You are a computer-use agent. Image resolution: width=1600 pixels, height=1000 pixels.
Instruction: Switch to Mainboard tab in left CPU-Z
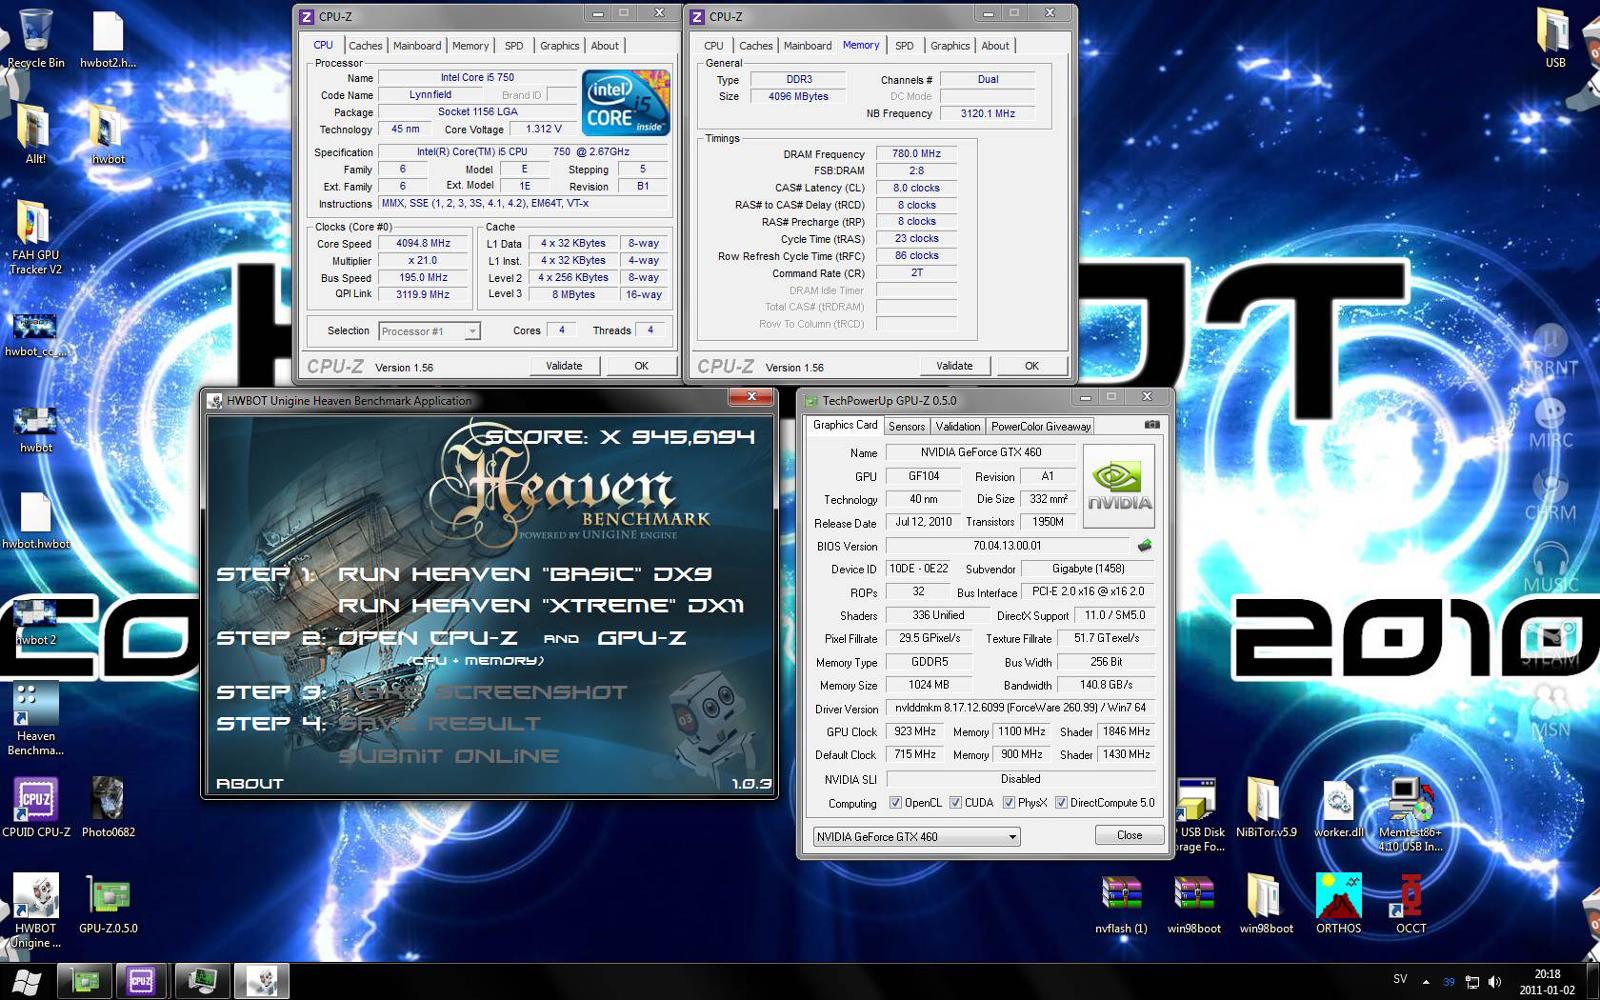click(x=417, y=46)
